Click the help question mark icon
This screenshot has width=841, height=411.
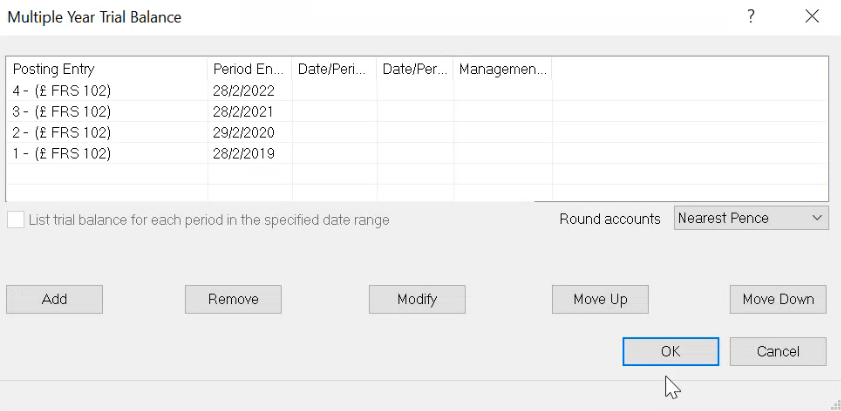point(751,16)
